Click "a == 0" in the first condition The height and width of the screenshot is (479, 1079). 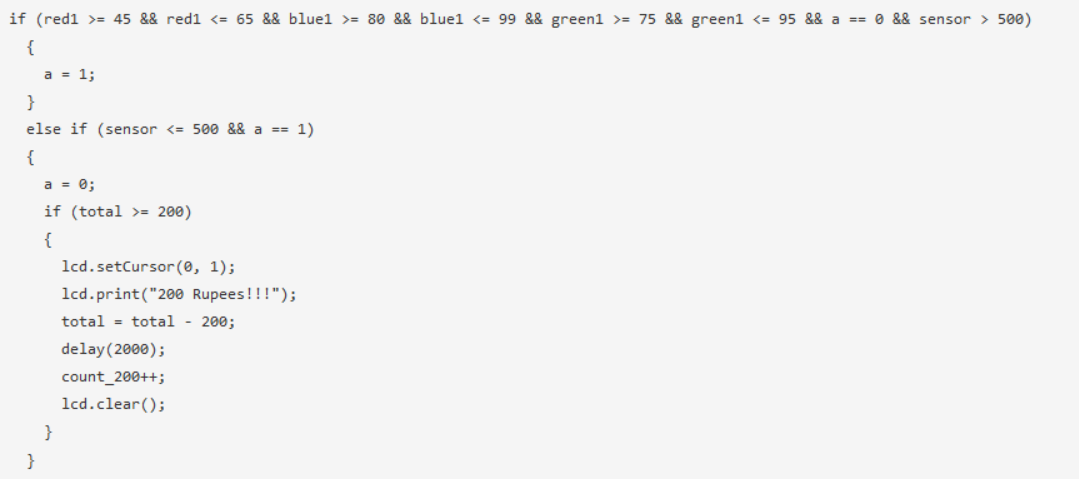pos(857,21)
